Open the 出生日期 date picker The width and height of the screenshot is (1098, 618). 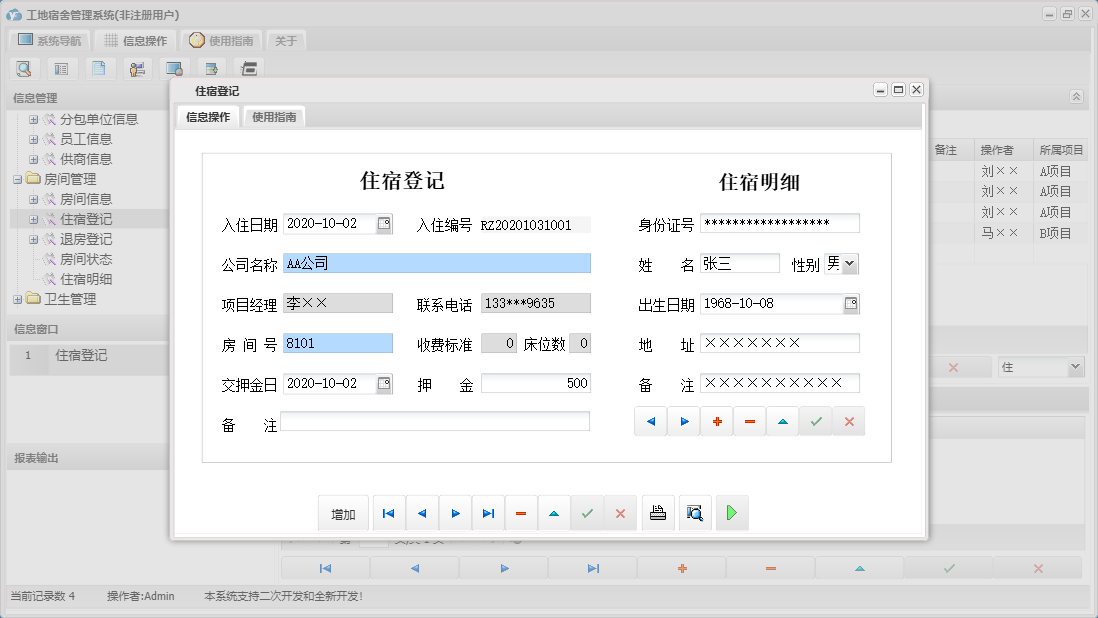854,303
